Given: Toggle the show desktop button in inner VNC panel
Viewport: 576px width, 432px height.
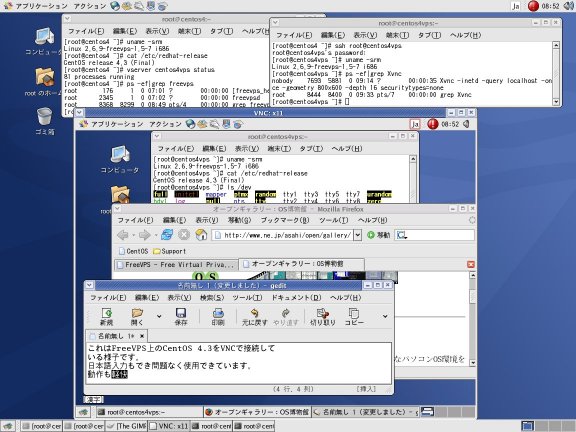Looking at the screenshot, I should (83, 412).
